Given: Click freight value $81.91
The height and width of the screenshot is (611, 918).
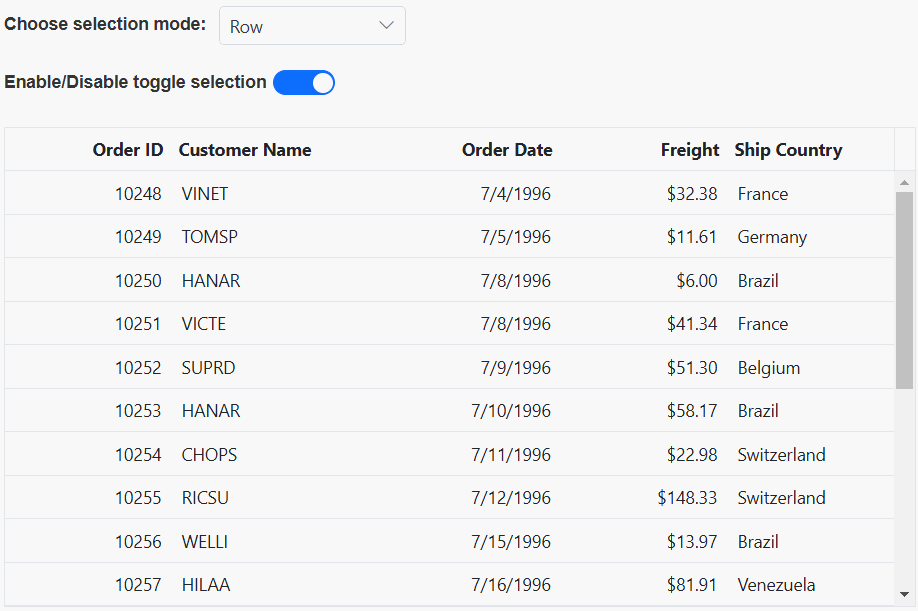Looking at the screenshot, I should 692,585.
